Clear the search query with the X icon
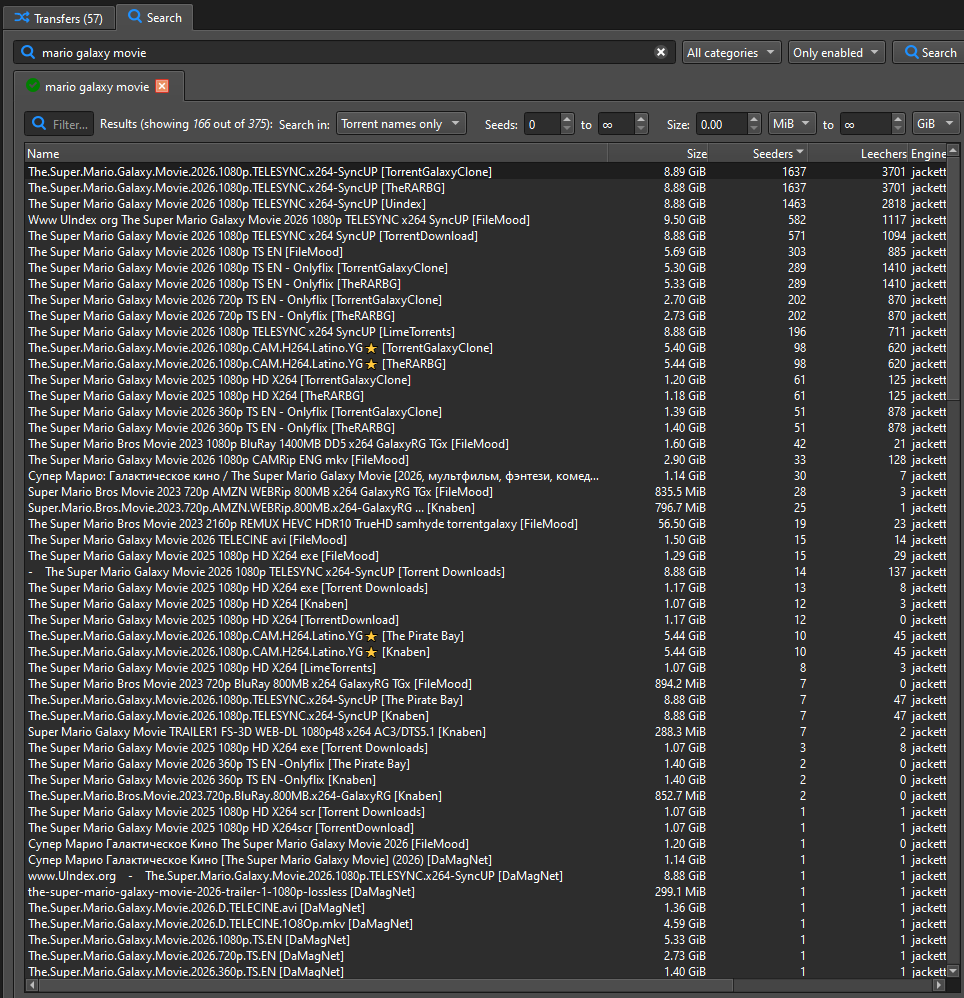The image size is (964, 998). [x=661, y=52]
